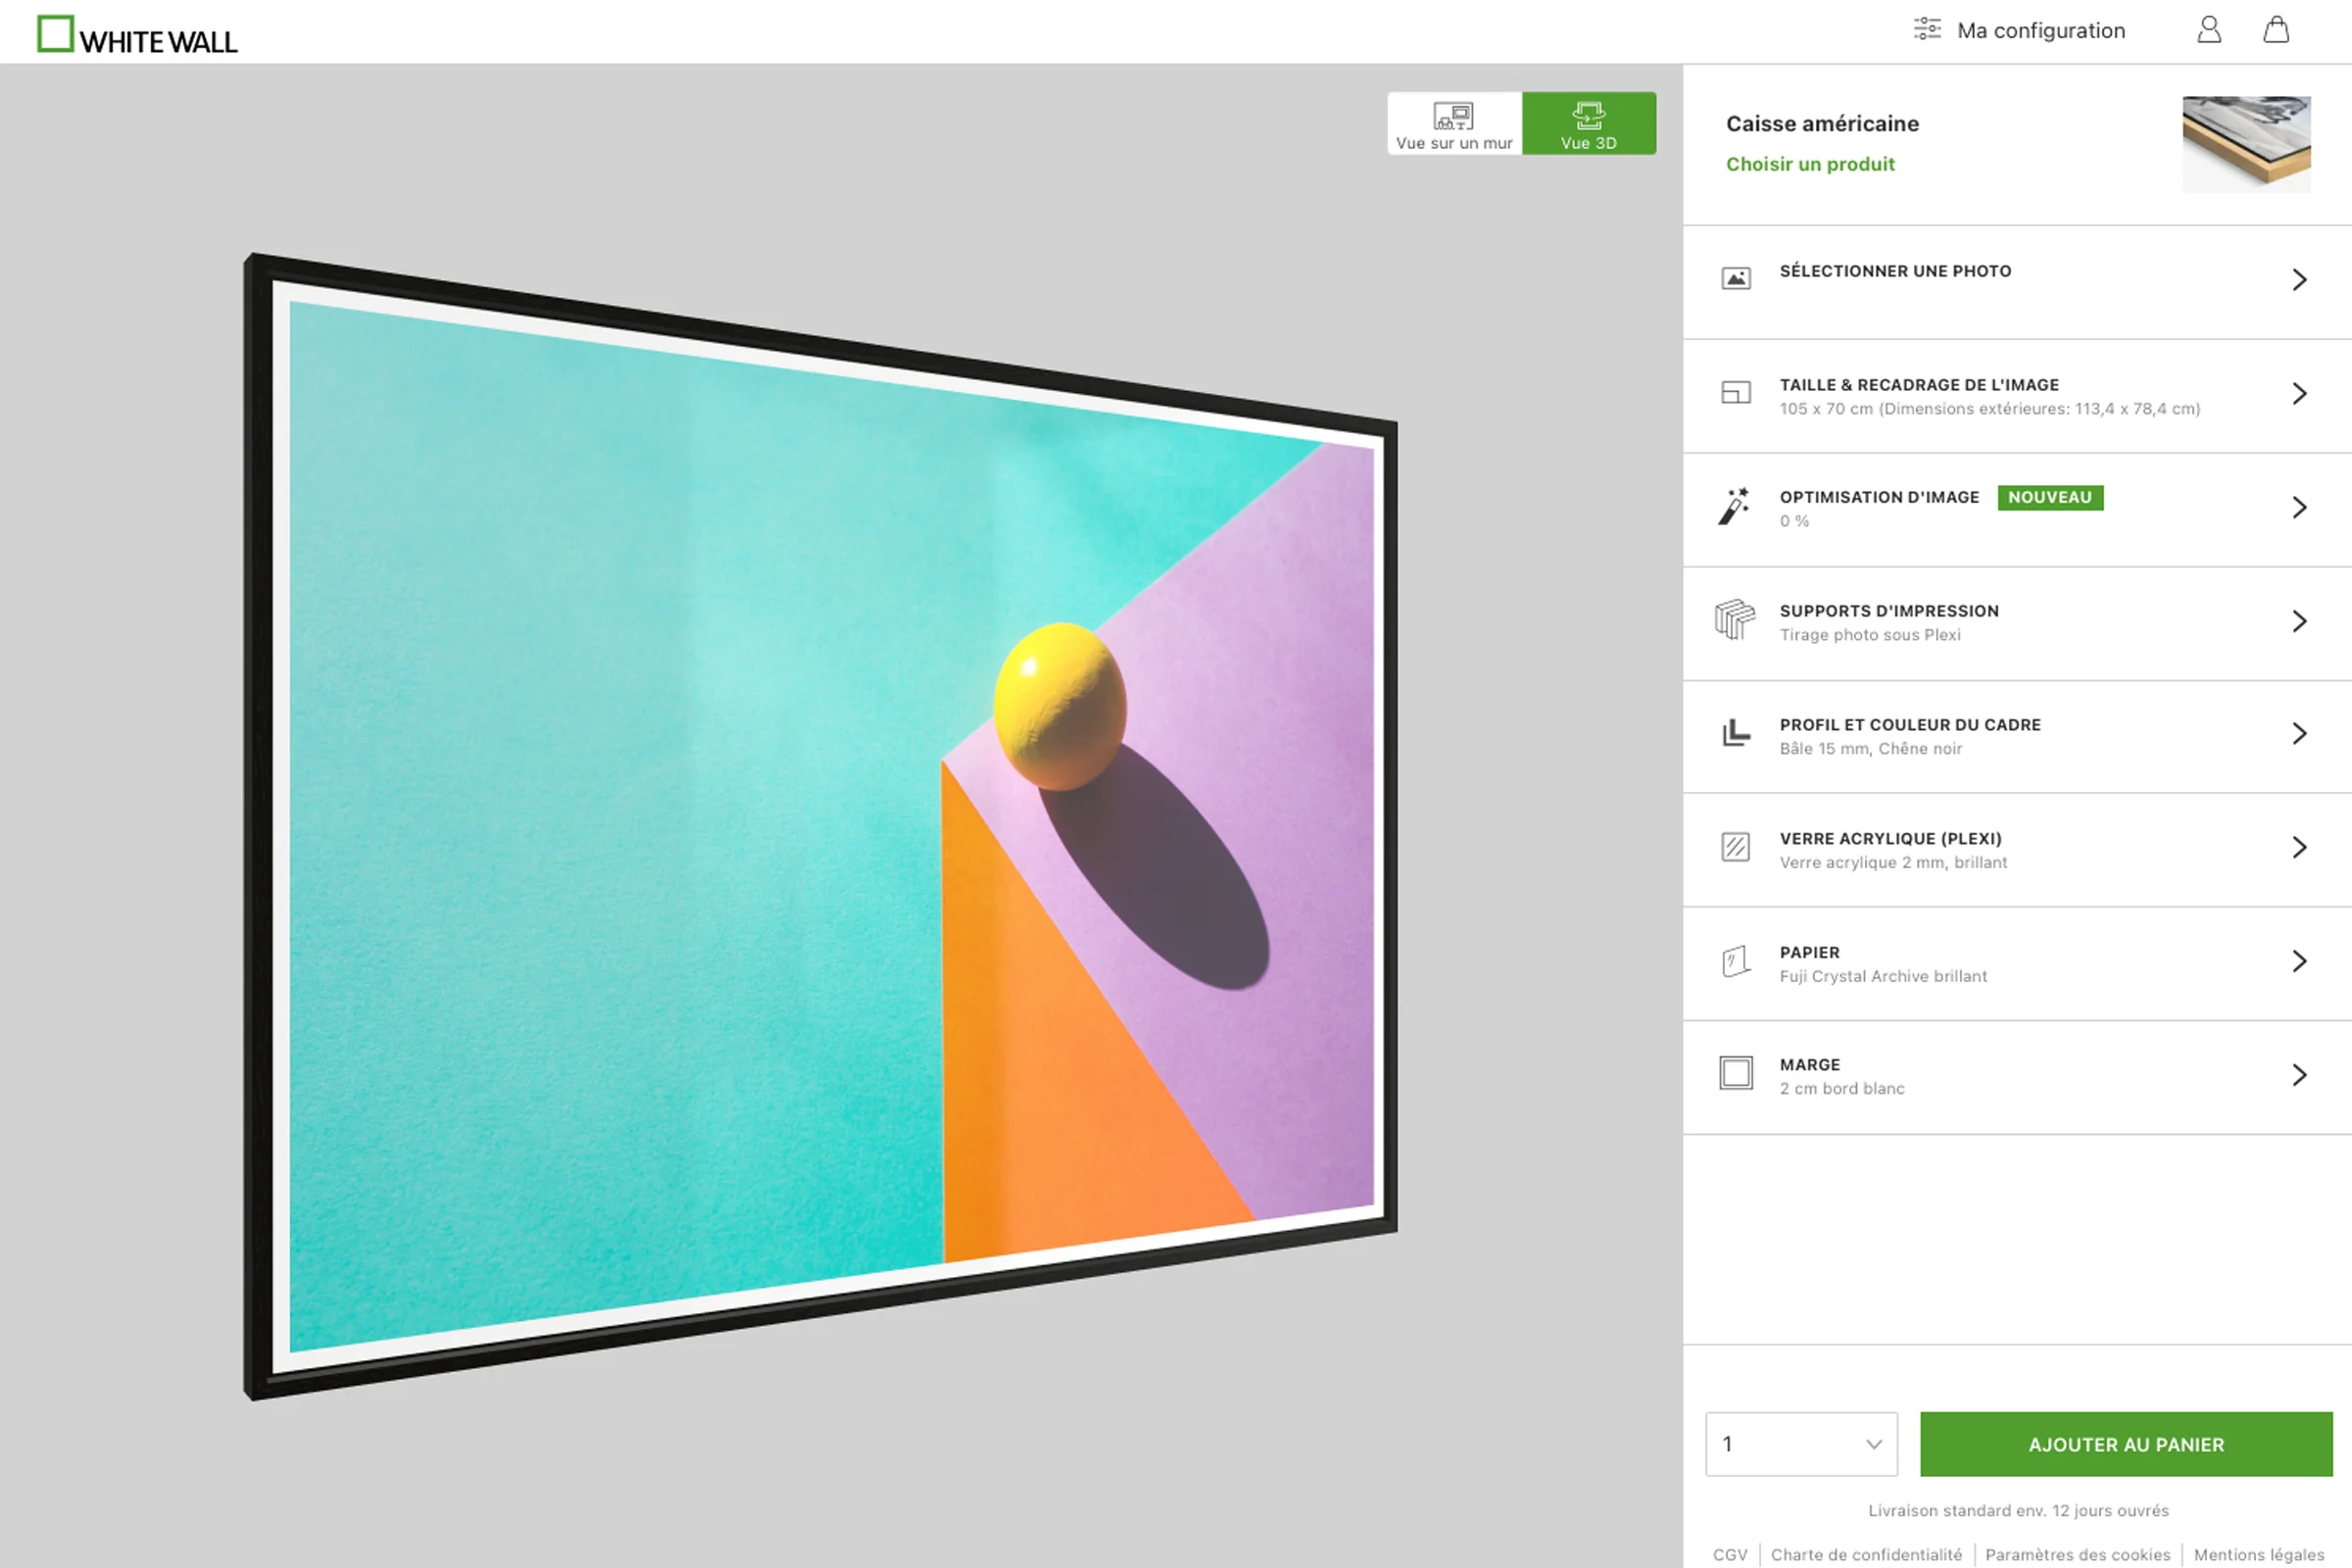Screen dimensions: 2352x1568
Task: Click the Verre acrylique glass icon
Action: (x=1735, y=847)
